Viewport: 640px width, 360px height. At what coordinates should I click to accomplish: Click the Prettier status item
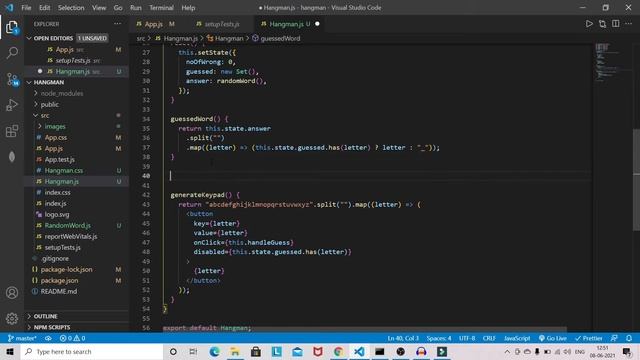coord(589,338)
